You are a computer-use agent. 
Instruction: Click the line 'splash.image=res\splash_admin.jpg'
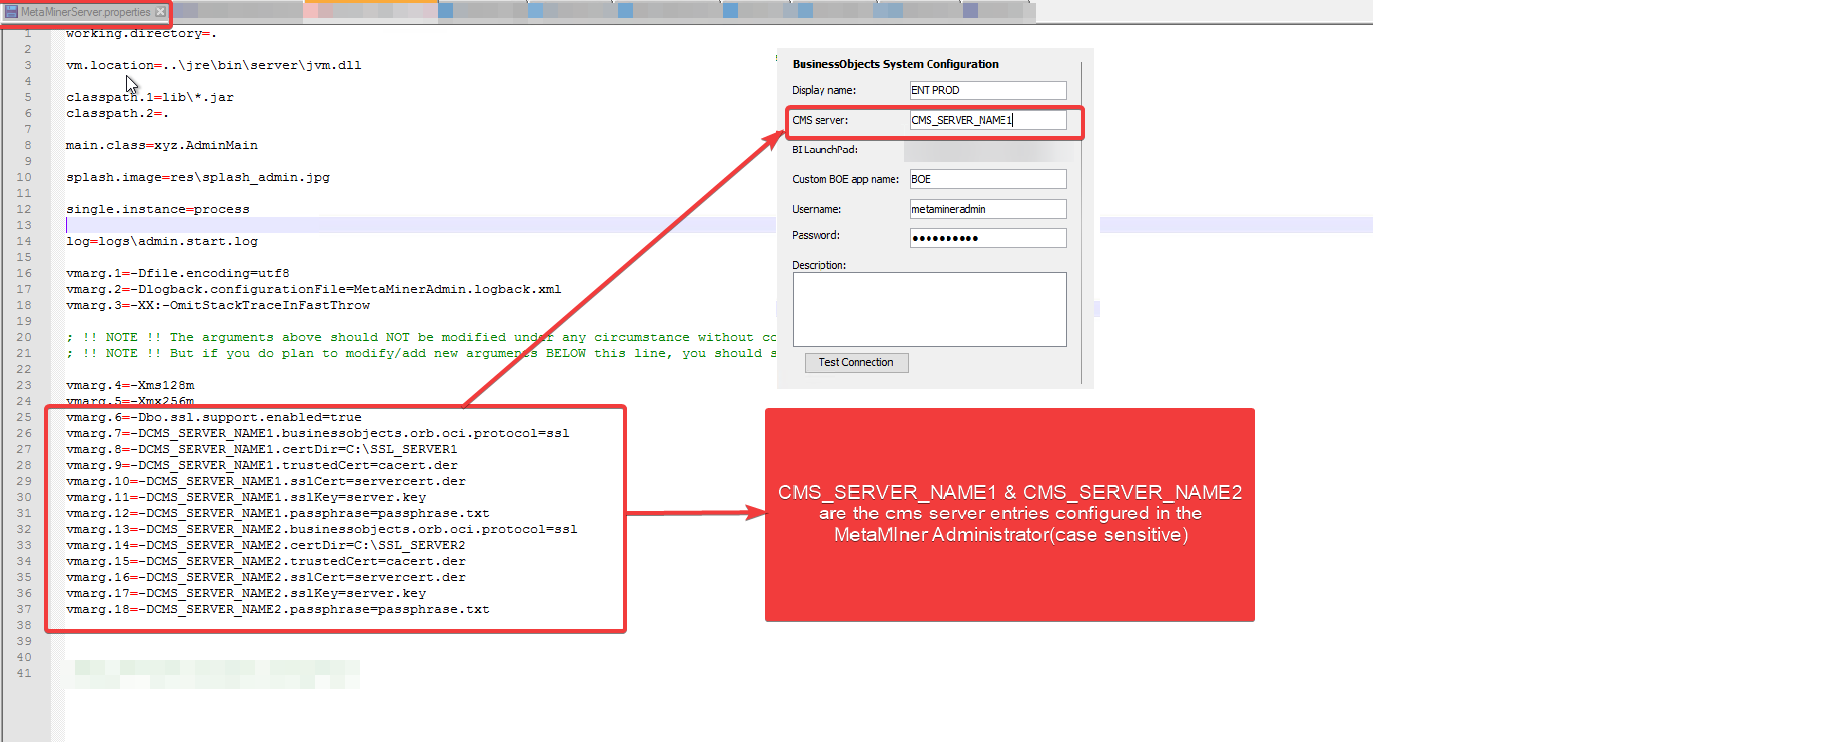[x=198, y=178]
